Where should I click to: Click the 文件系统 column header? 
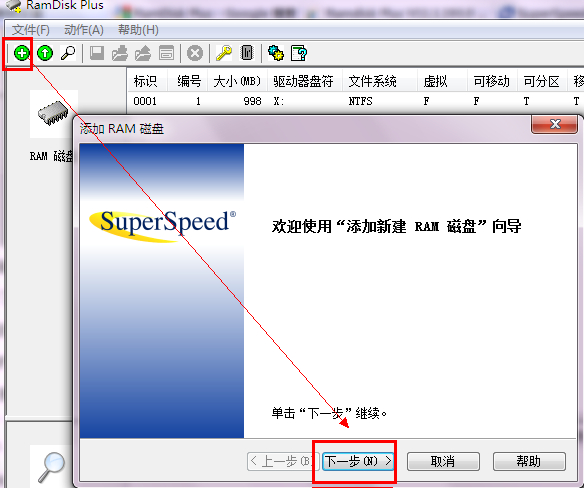click(x=380, y=81)
